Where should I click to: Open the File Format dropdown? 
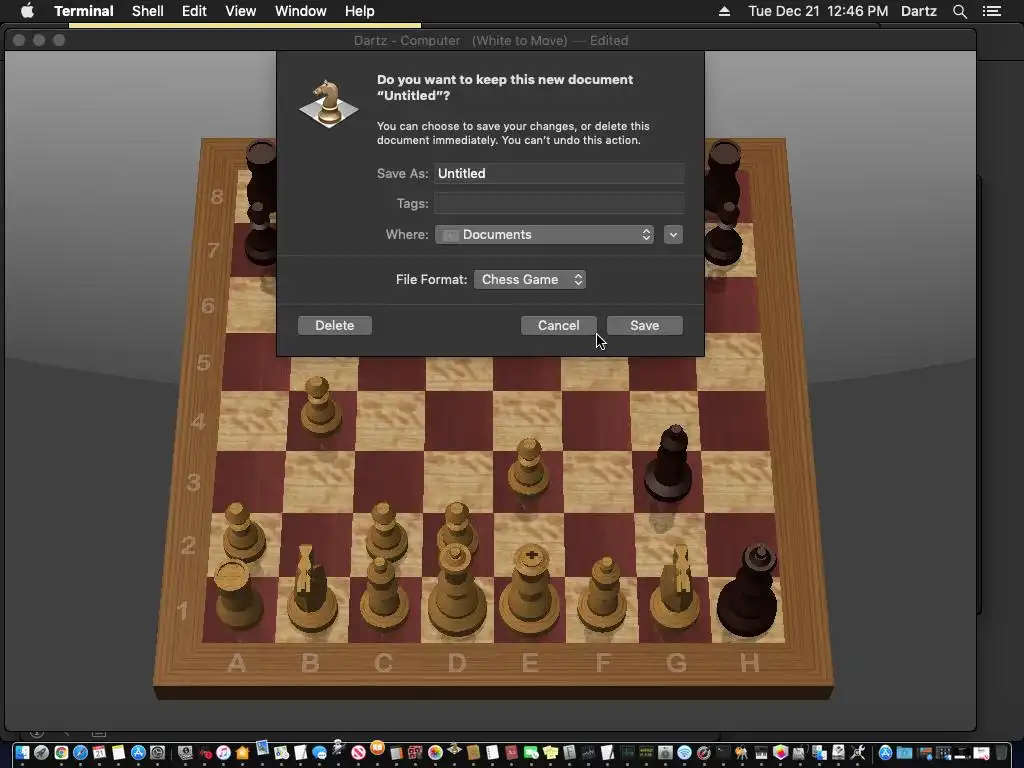(x=530, y=280)
